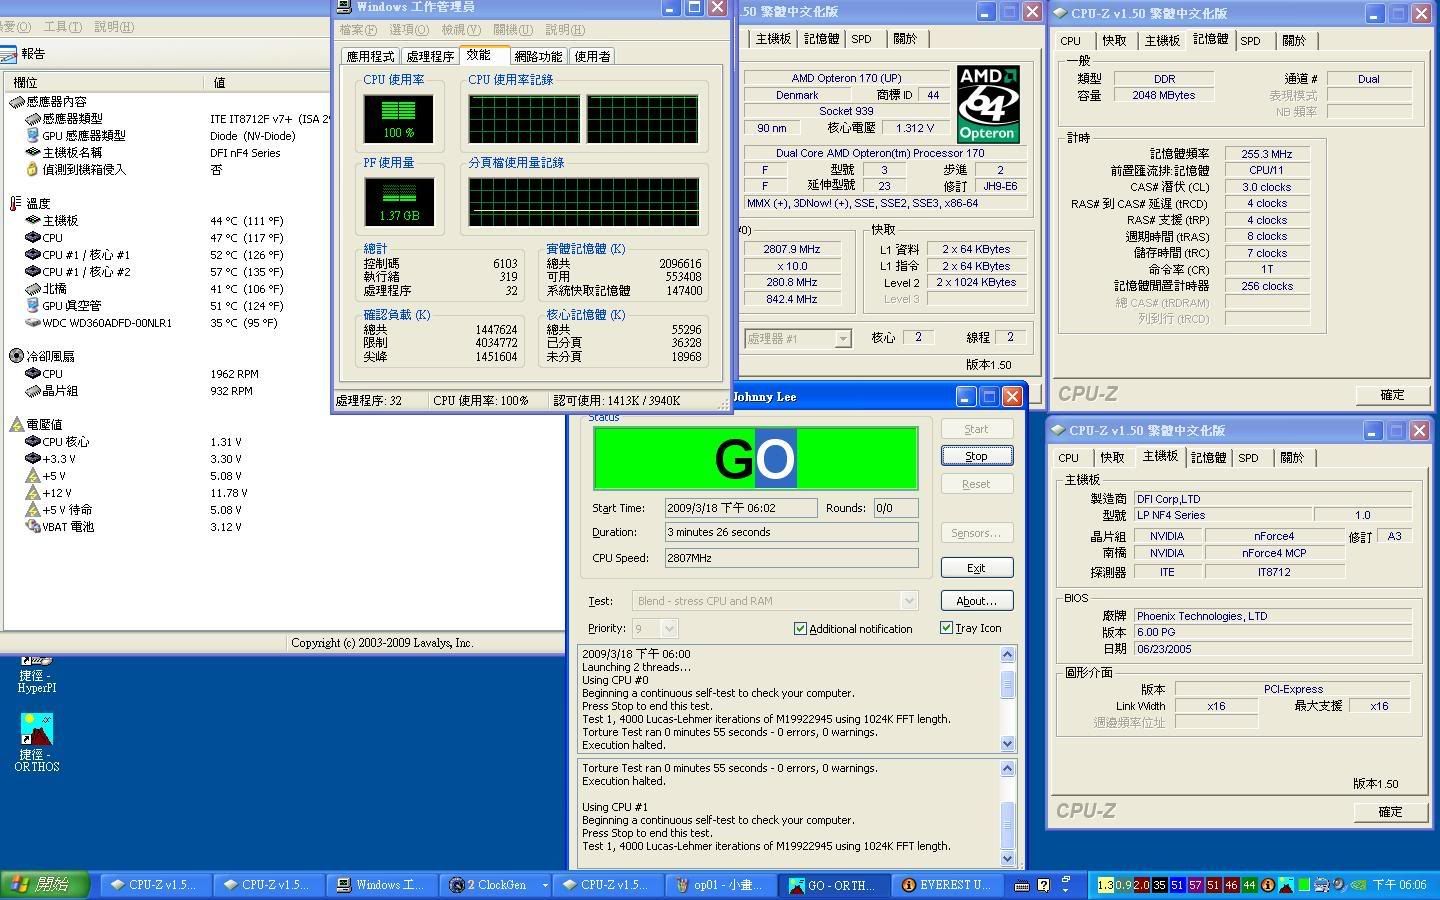Click the 欄位 column header in EVEREST
The width and height of the screenshot is (1440, 900).
[x=105, y=82]
